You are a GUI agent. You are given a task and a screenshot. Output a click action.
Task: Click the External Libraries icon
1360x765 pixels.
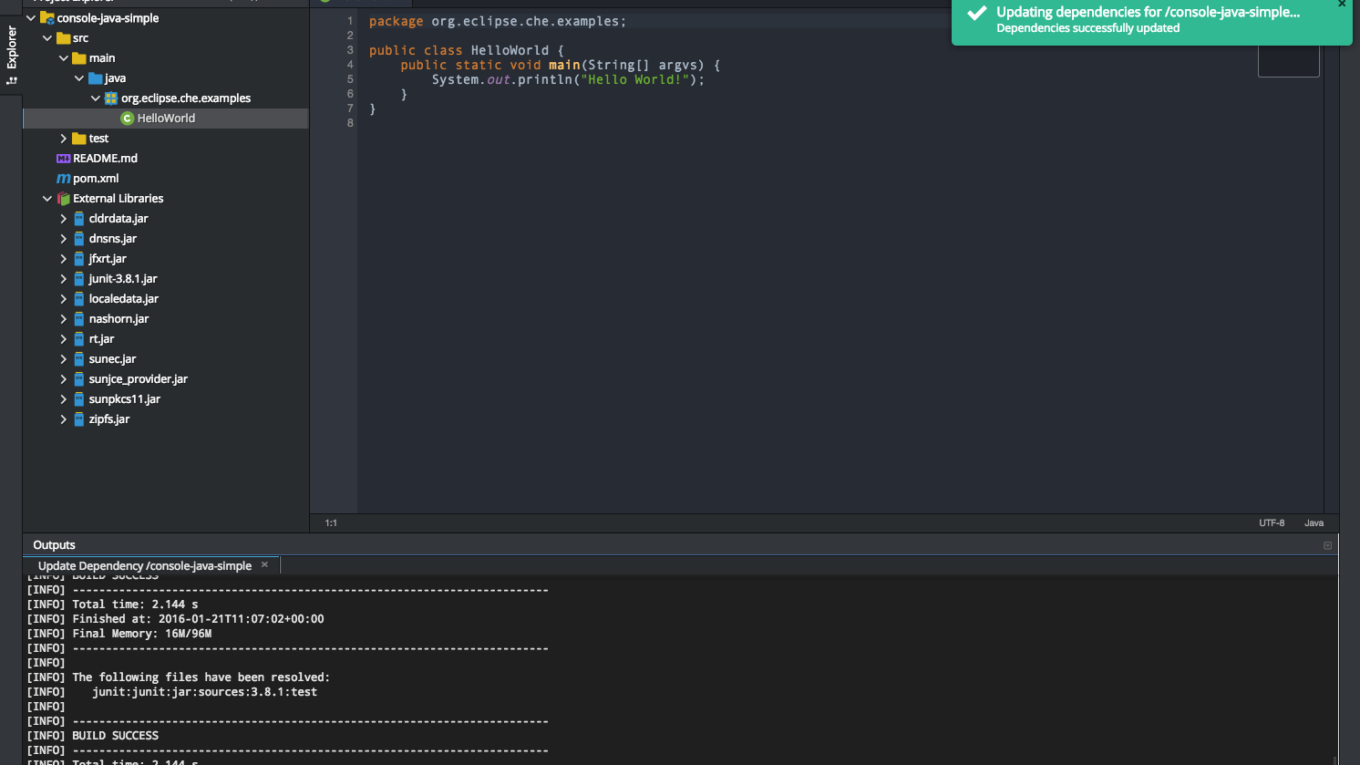pos(63,198)
